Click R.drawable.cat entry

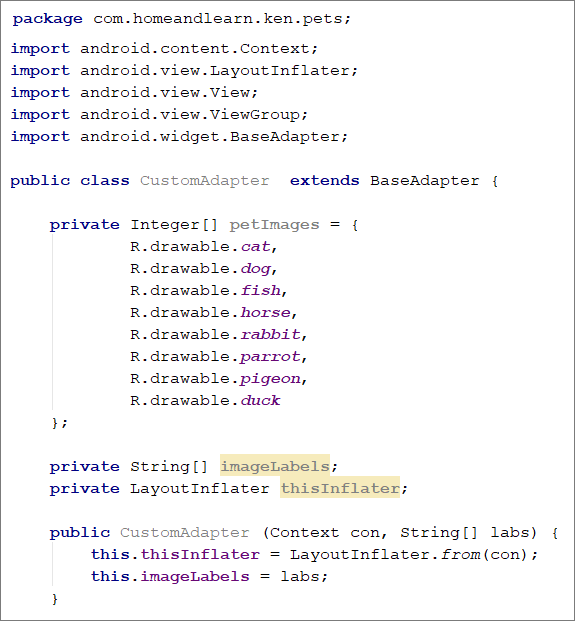[204, 247]
